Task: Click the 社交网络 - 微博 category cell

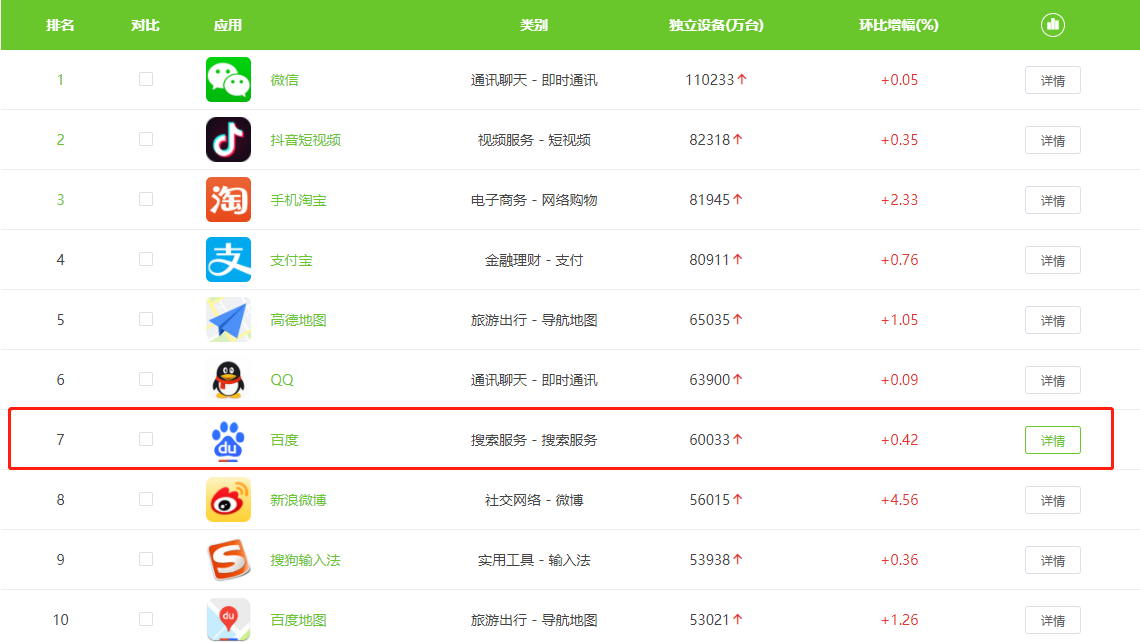Action: coord(534,500)
